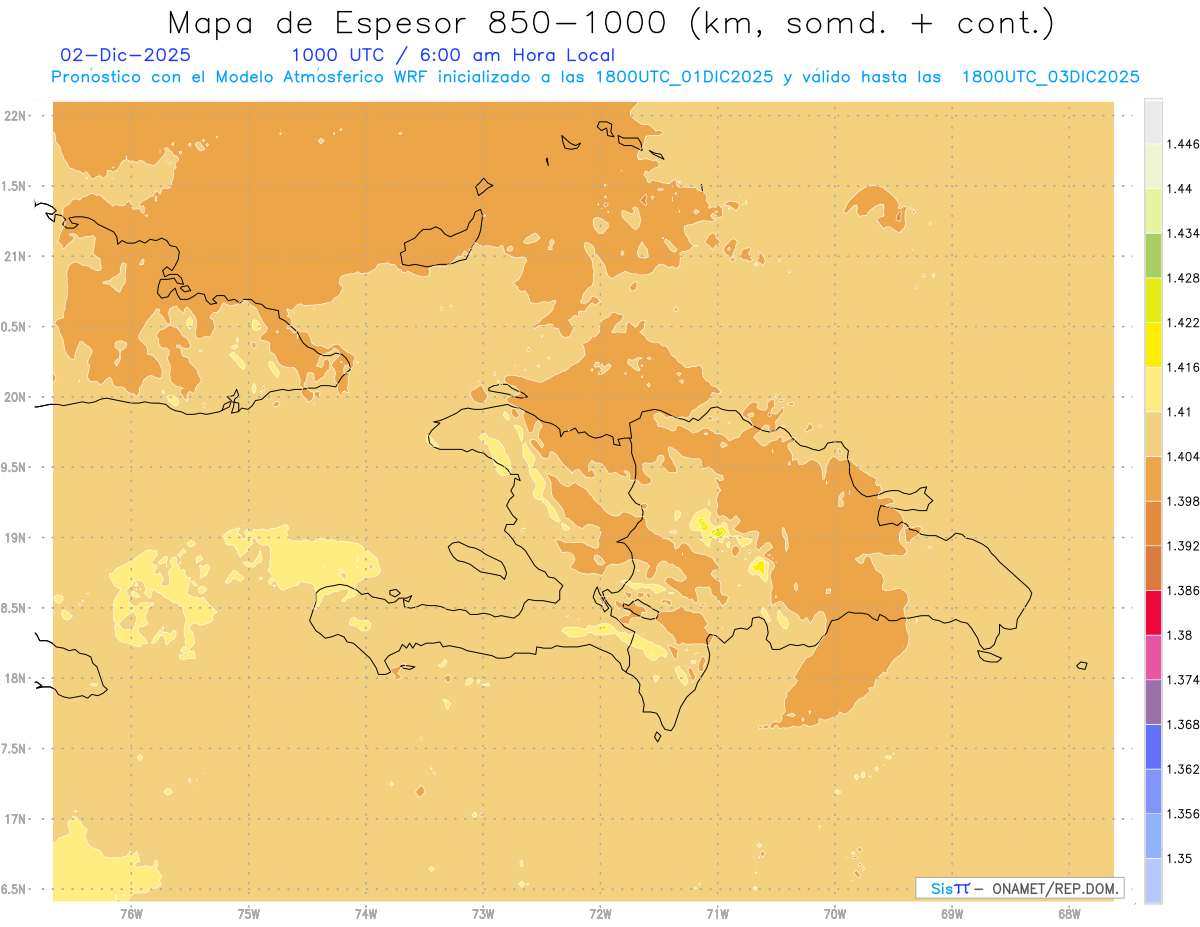The width and height of the screenshot is (1200, 927).
Task: Click the "70W" longitude axis label
Action: click(x=835, y=913)
